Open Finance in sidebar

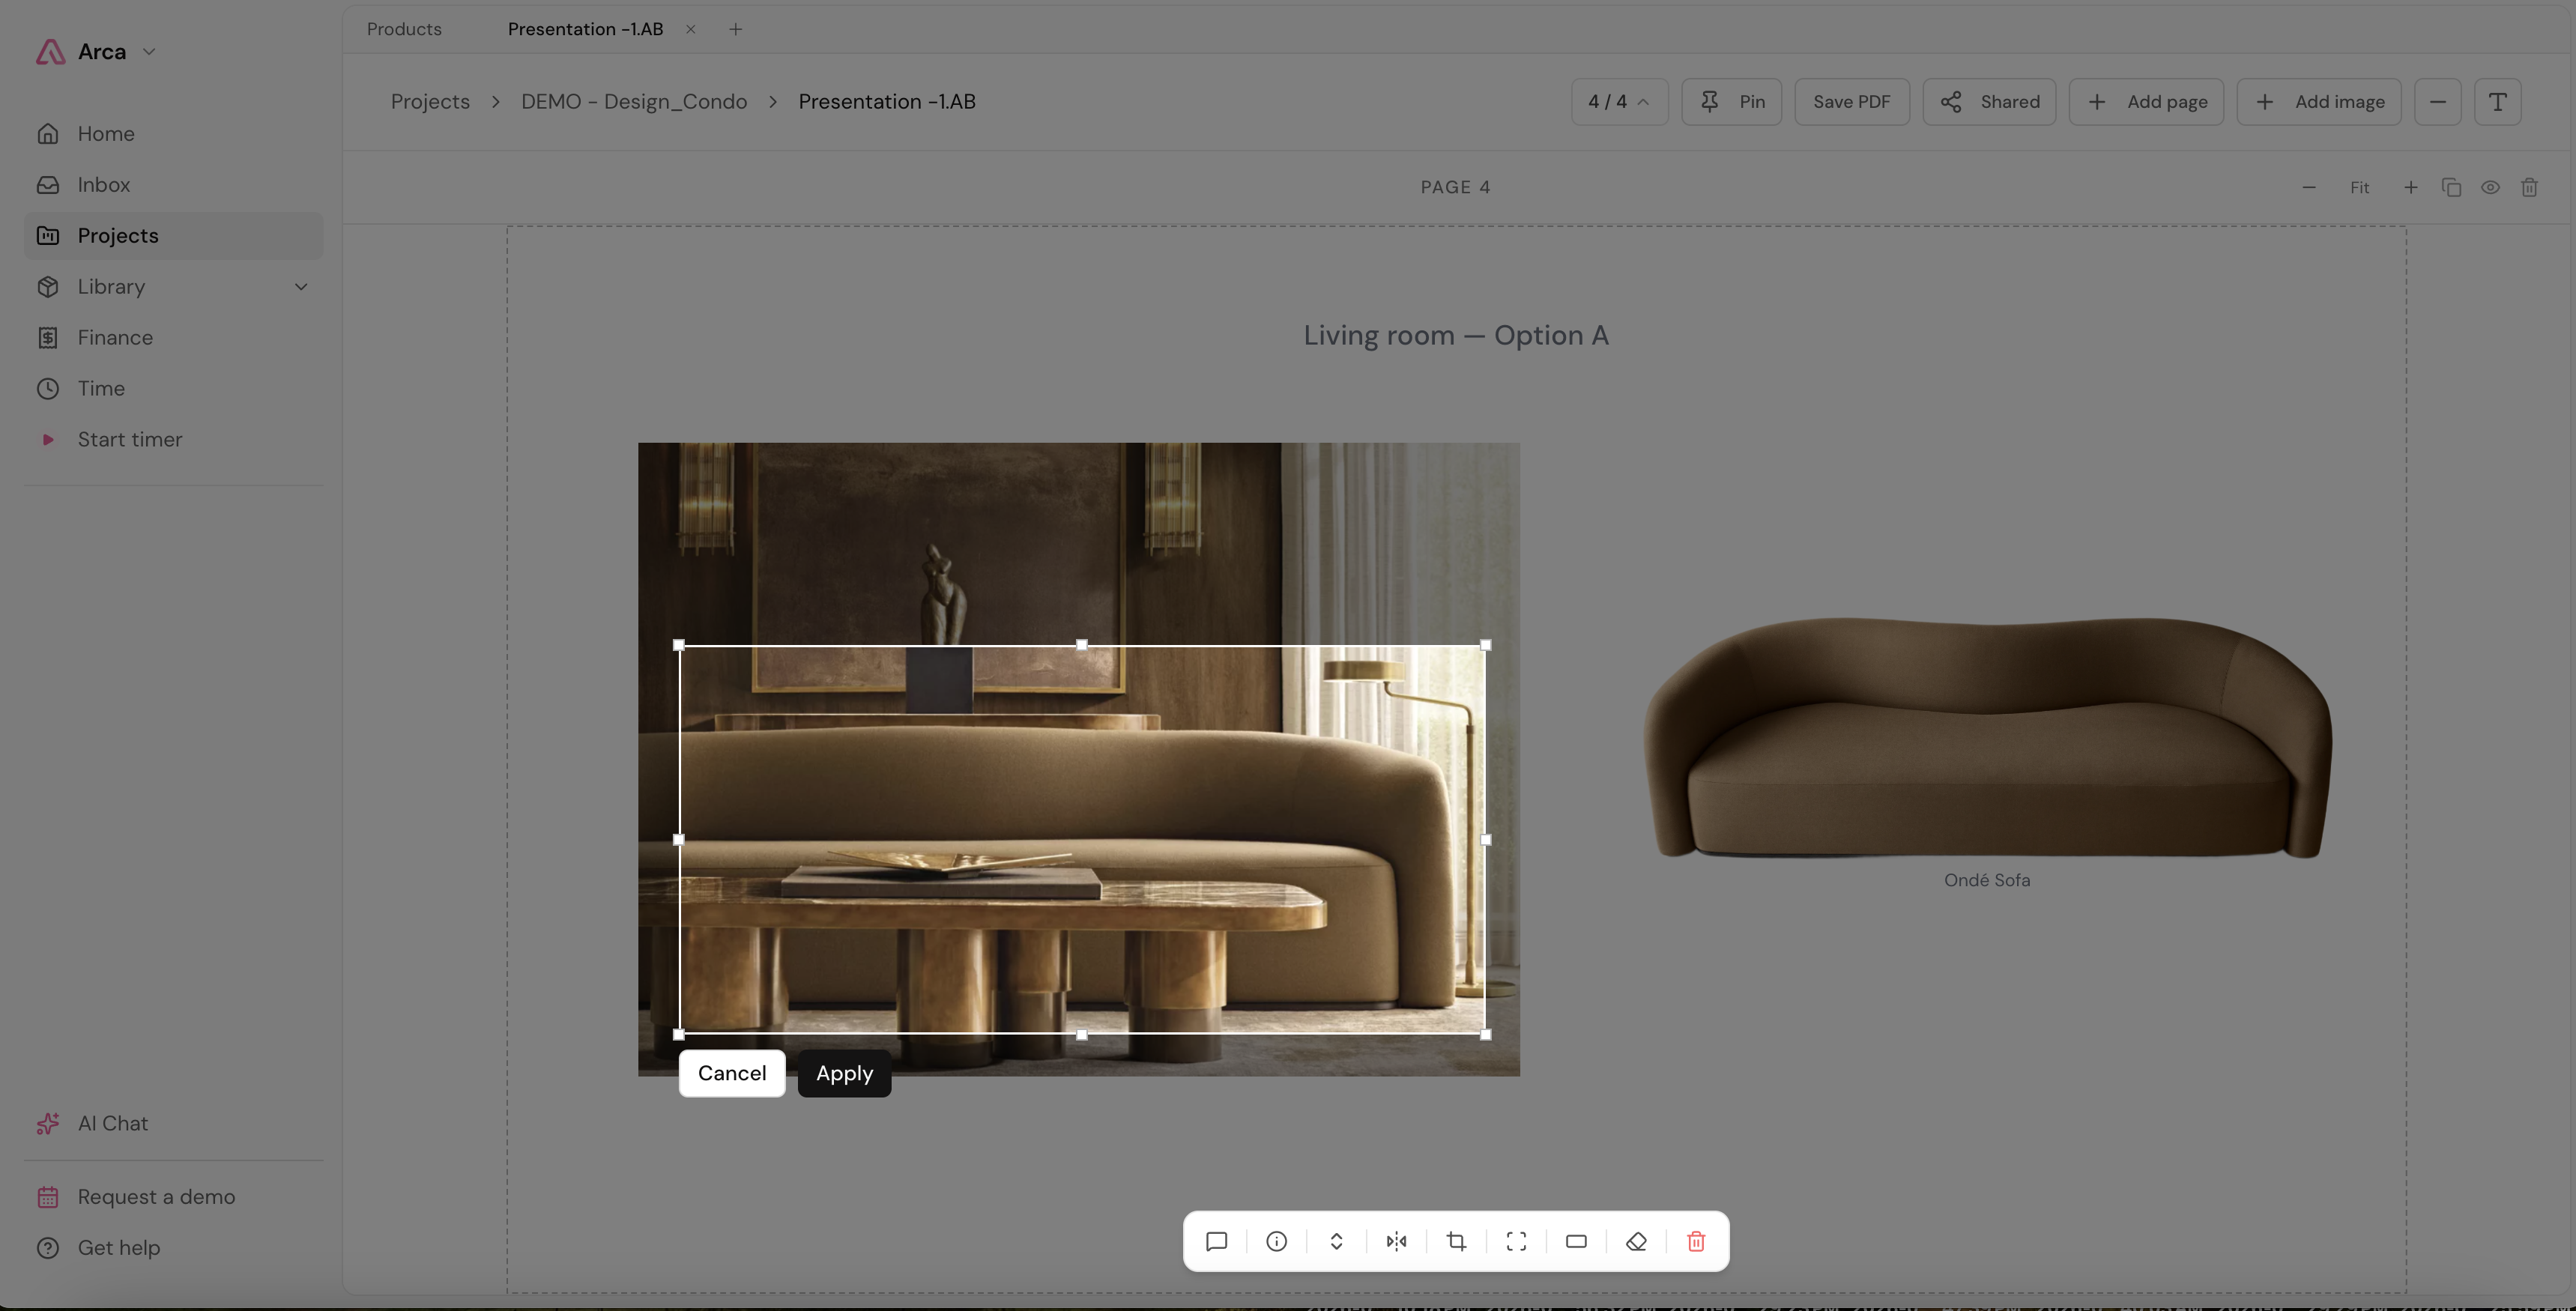(173, 337)
